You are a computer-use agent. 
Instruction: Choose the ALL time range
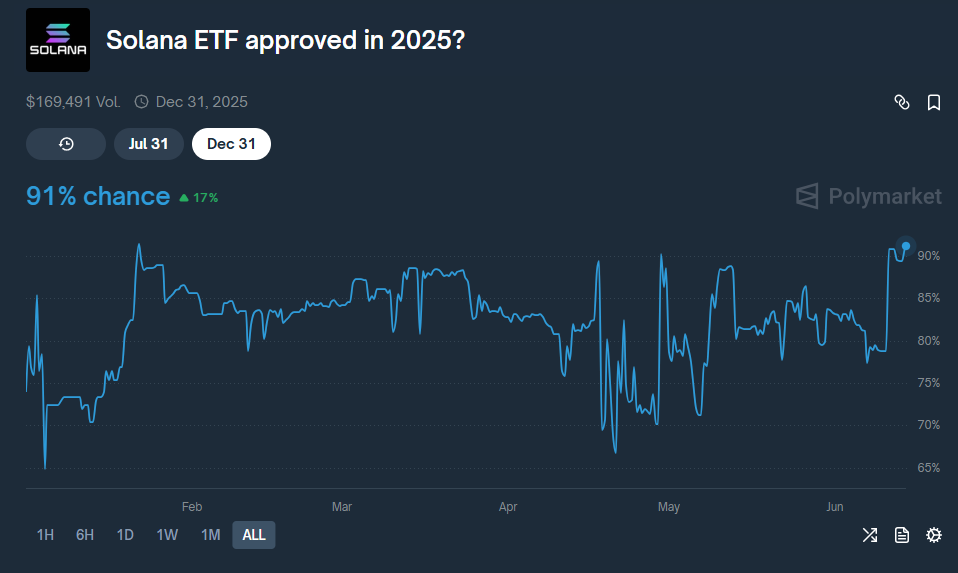[x=254, y=535]
